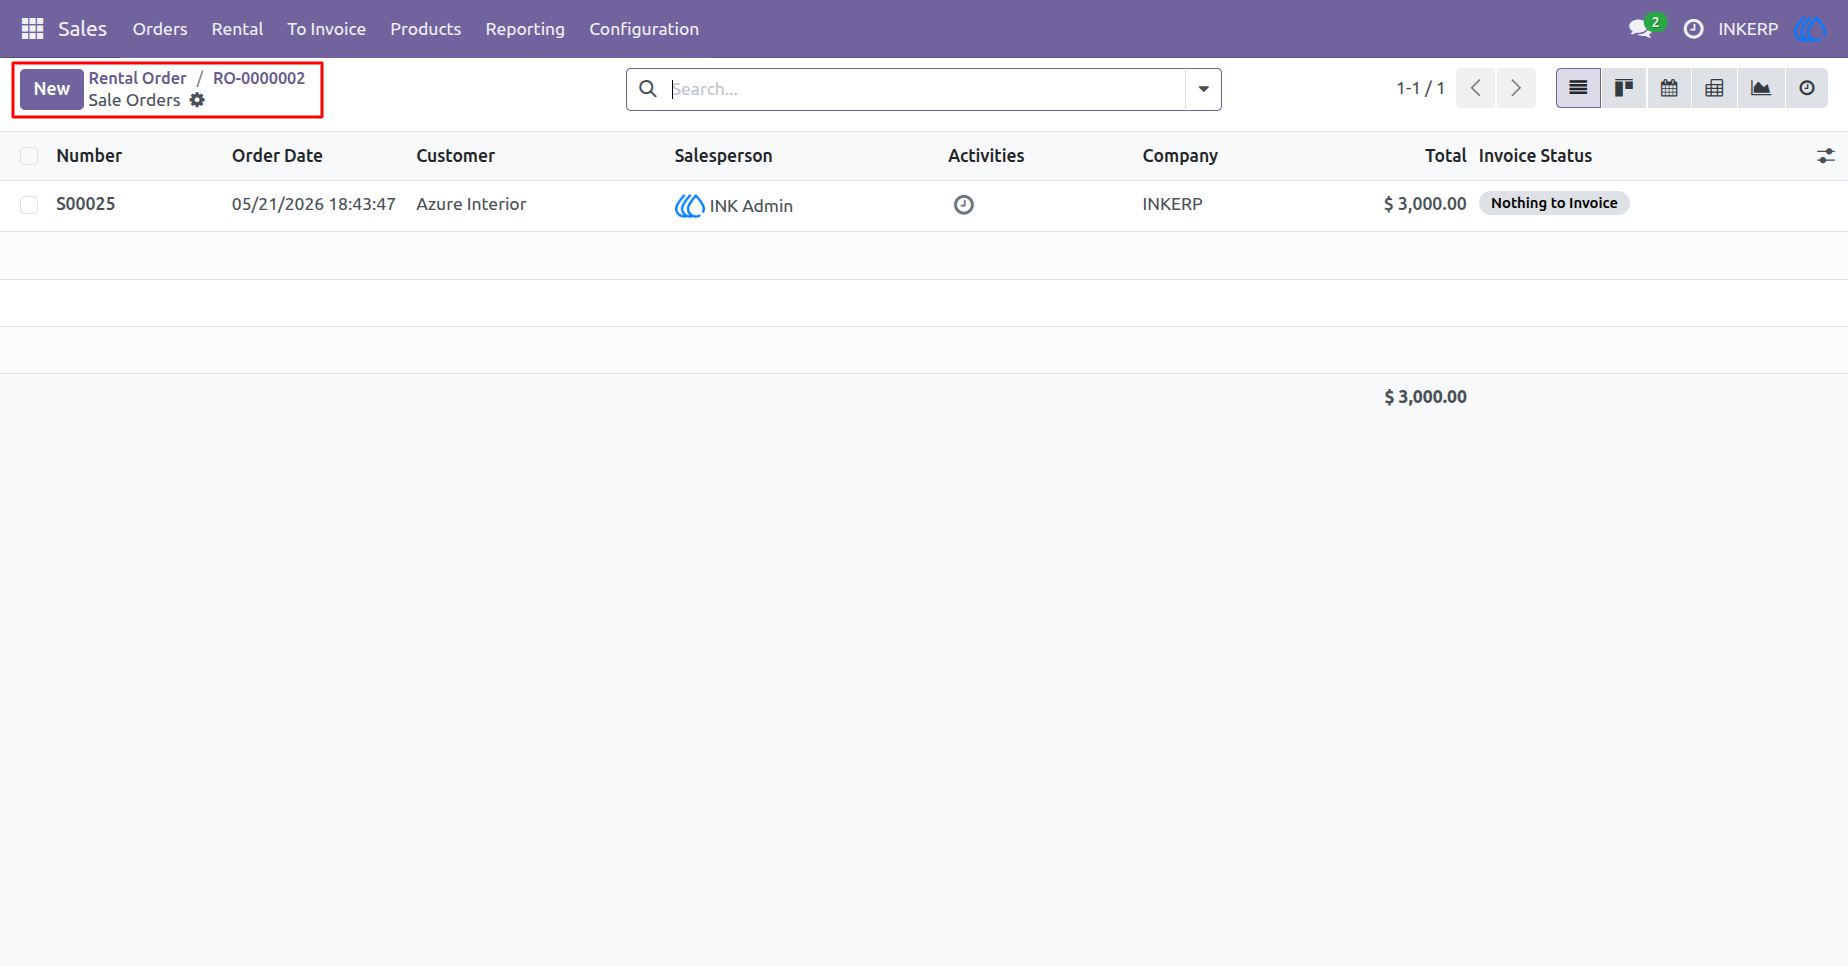The width and height of the screenshot is (1848, 966).
Task: Click the Nothing to Invoice status badge
Action: (1554, 203)
